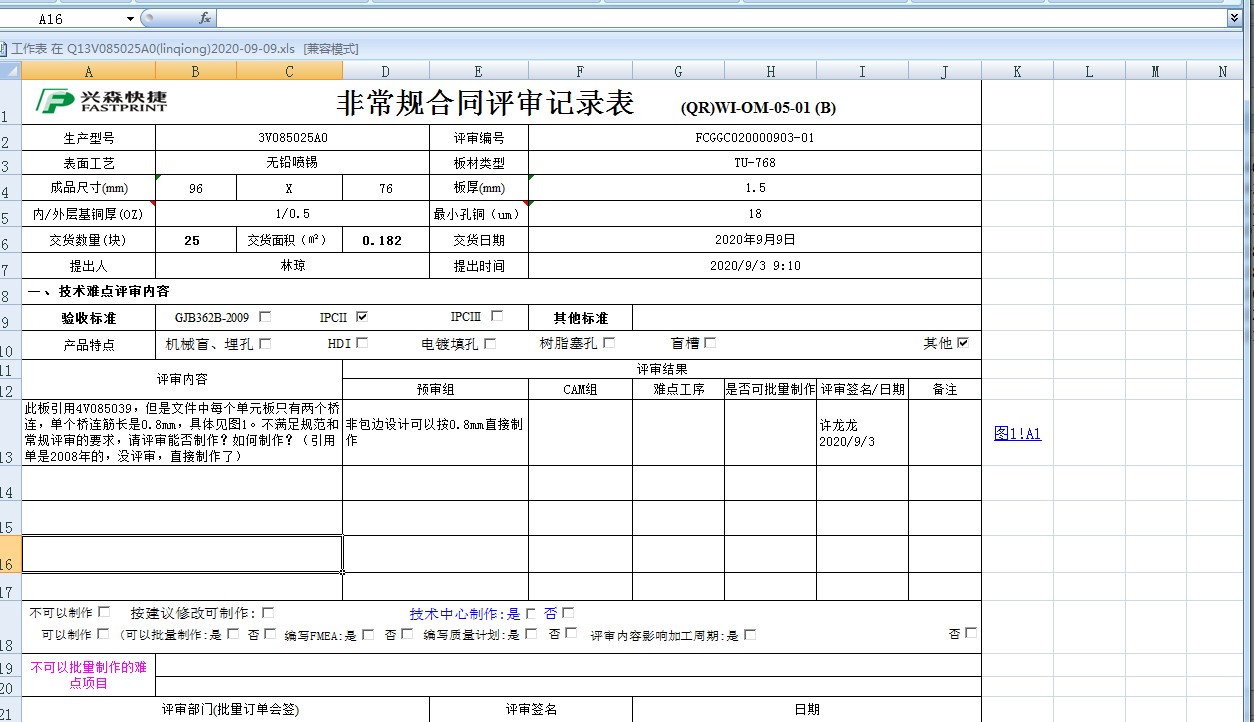The width and height of the screenshot is (1254, 722).
Task: Click the workbook icon in title bar
Action: coord(4,48)
